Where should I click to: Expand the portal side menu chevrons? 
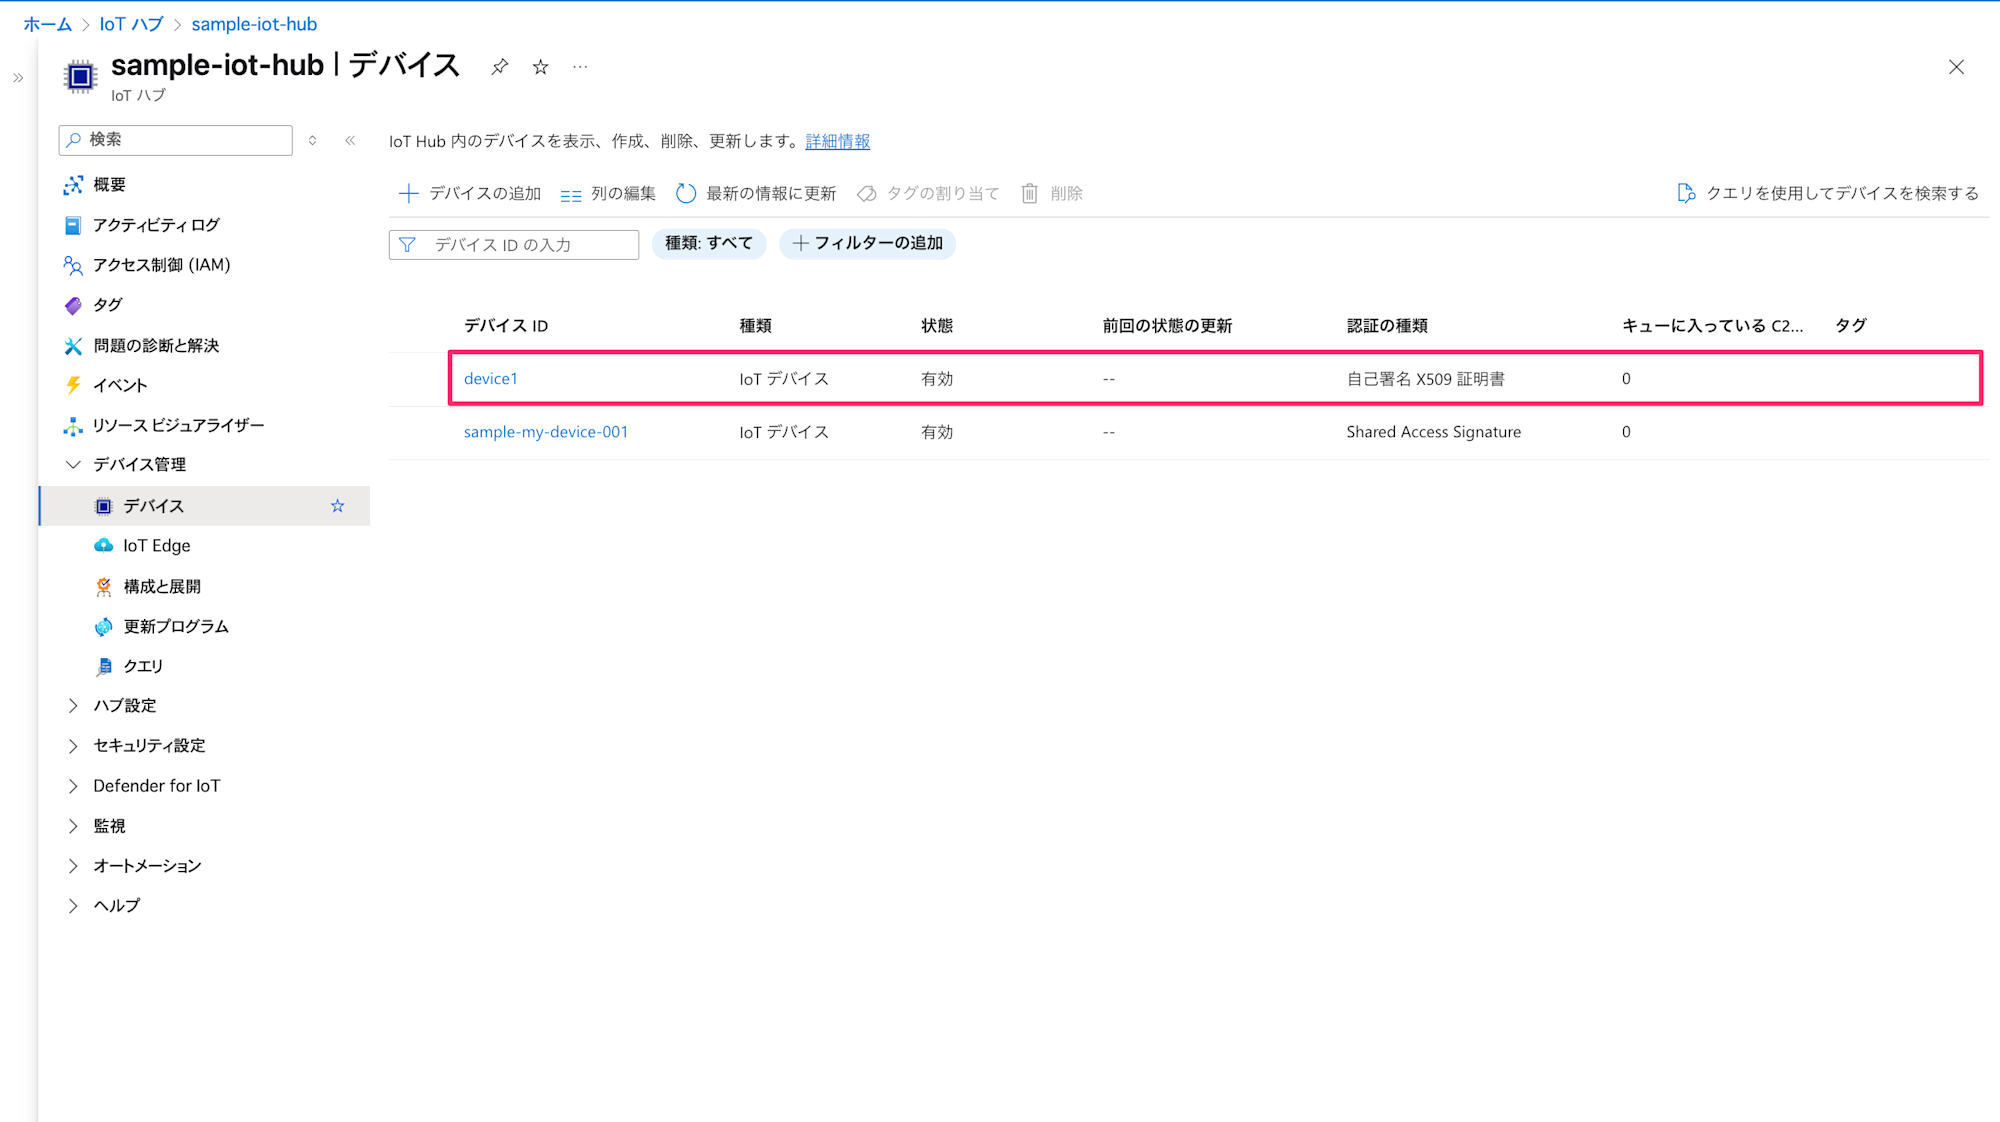(x=18, y=78)
